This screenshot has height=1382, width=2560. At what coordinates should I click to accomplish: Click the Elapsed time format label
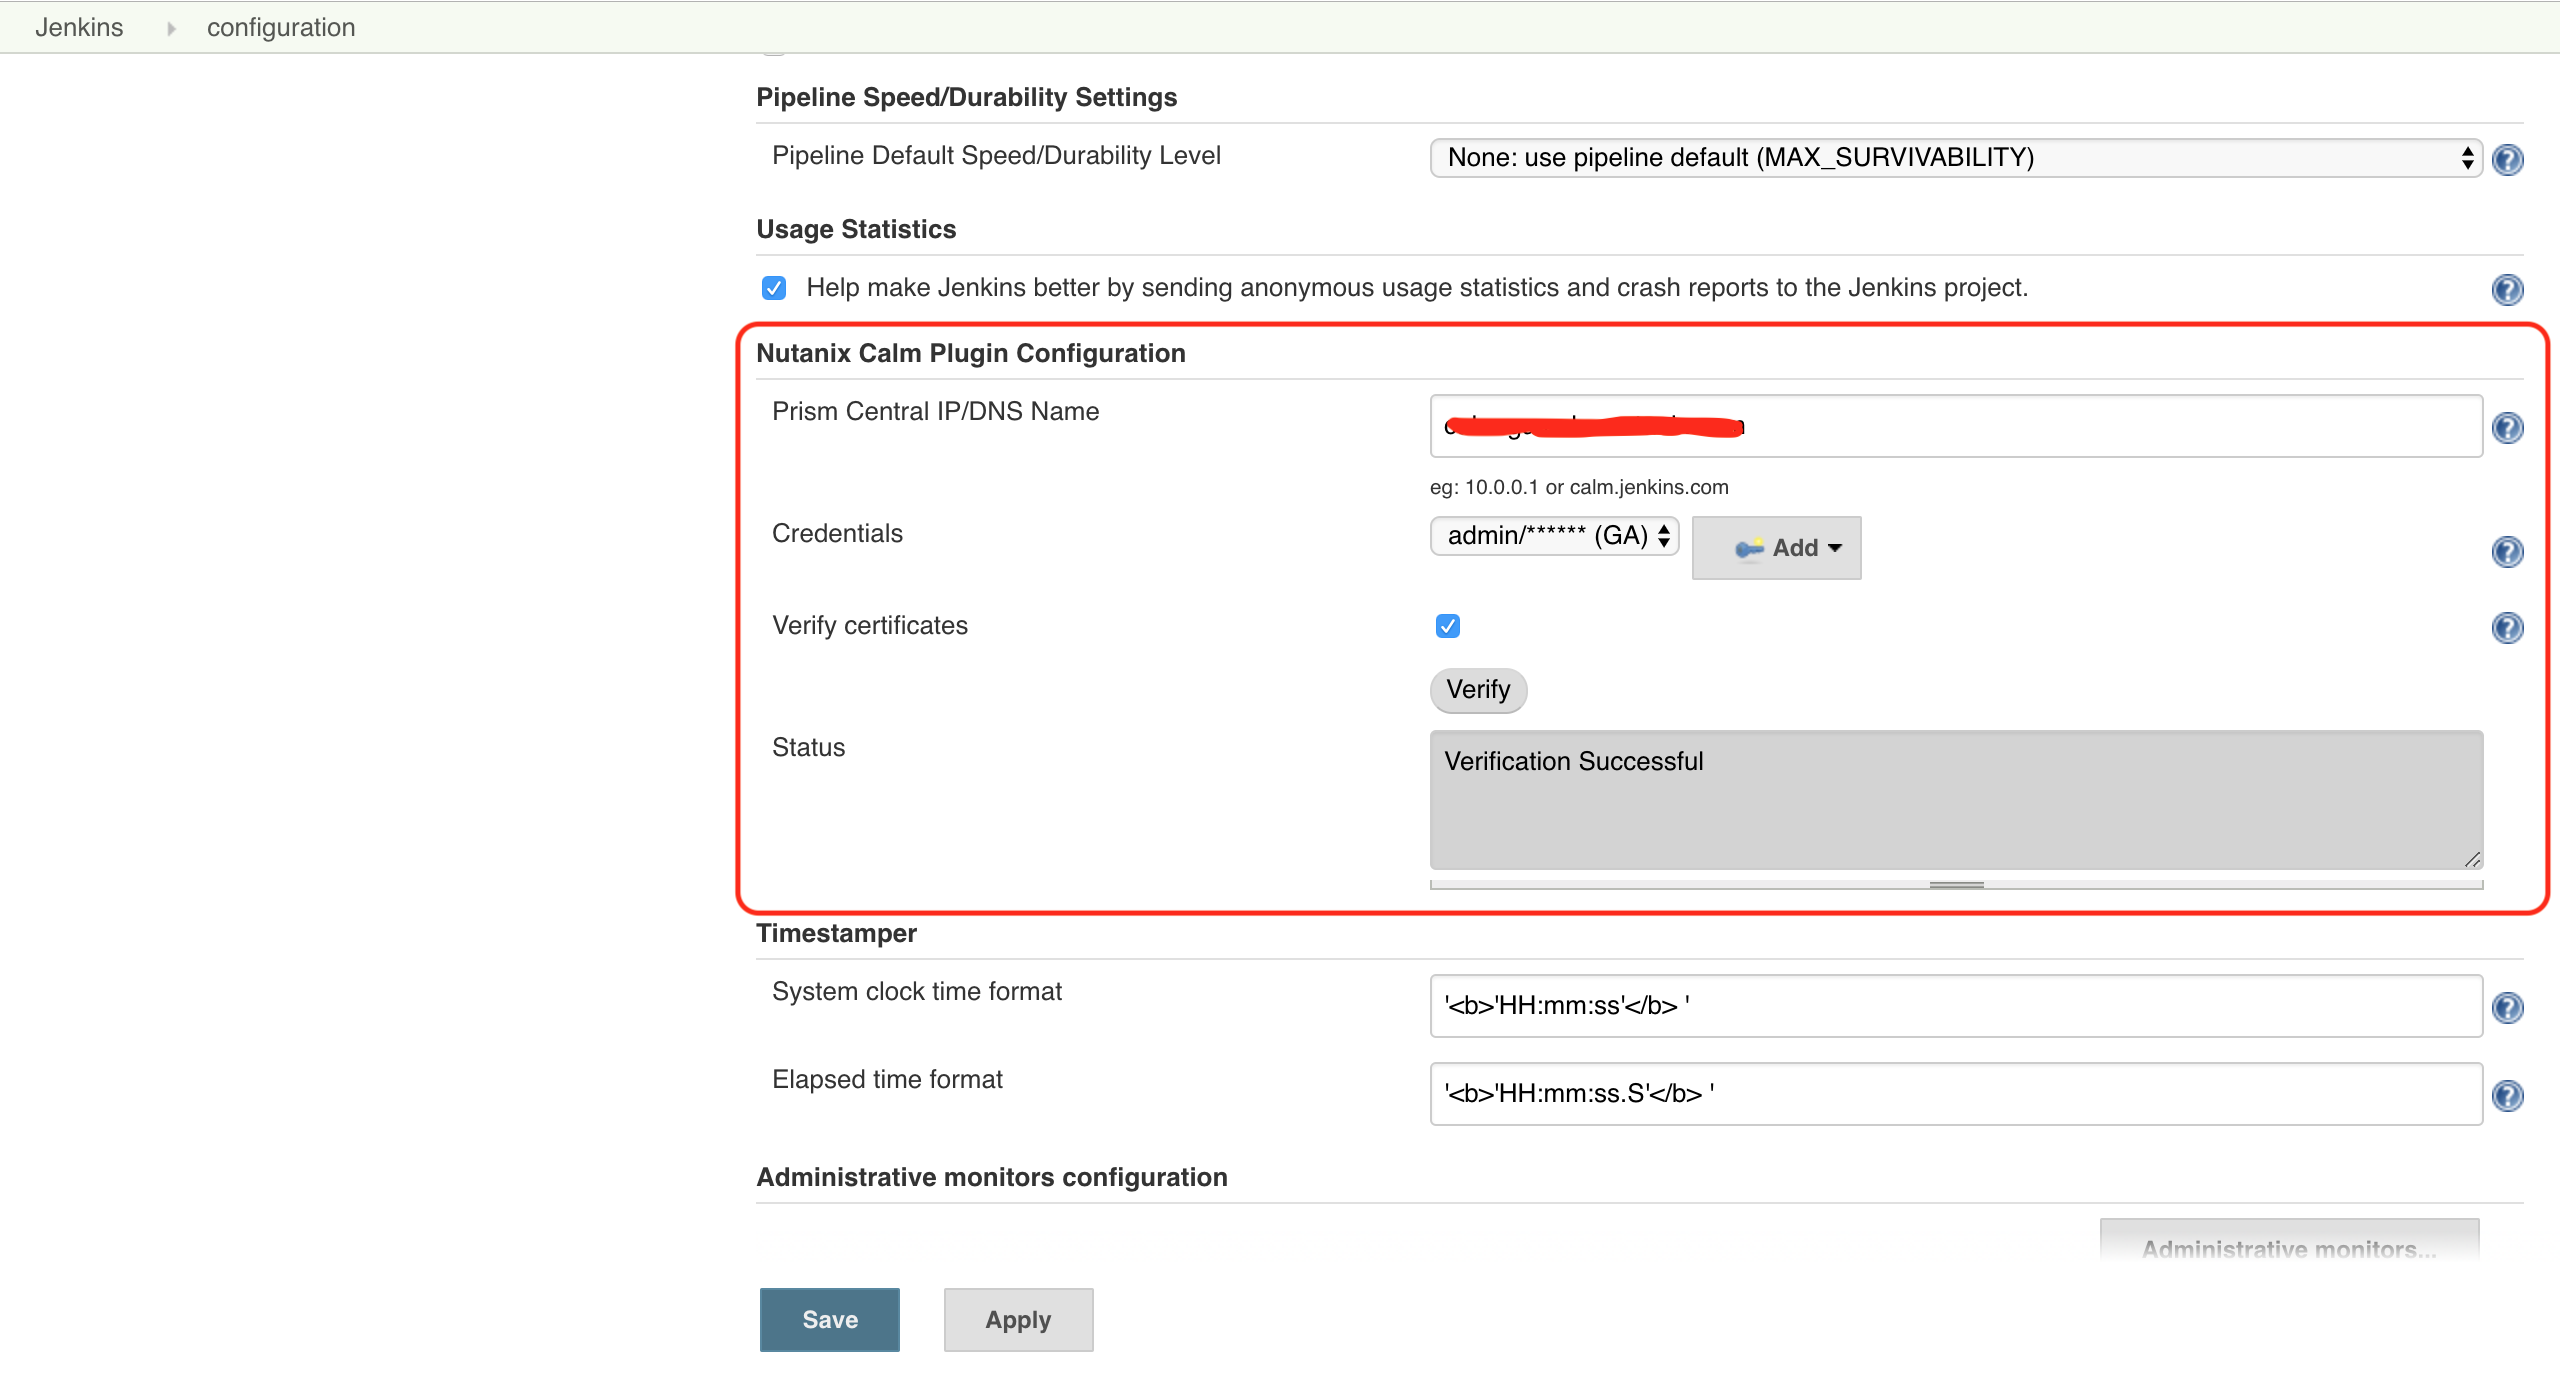887,1079
